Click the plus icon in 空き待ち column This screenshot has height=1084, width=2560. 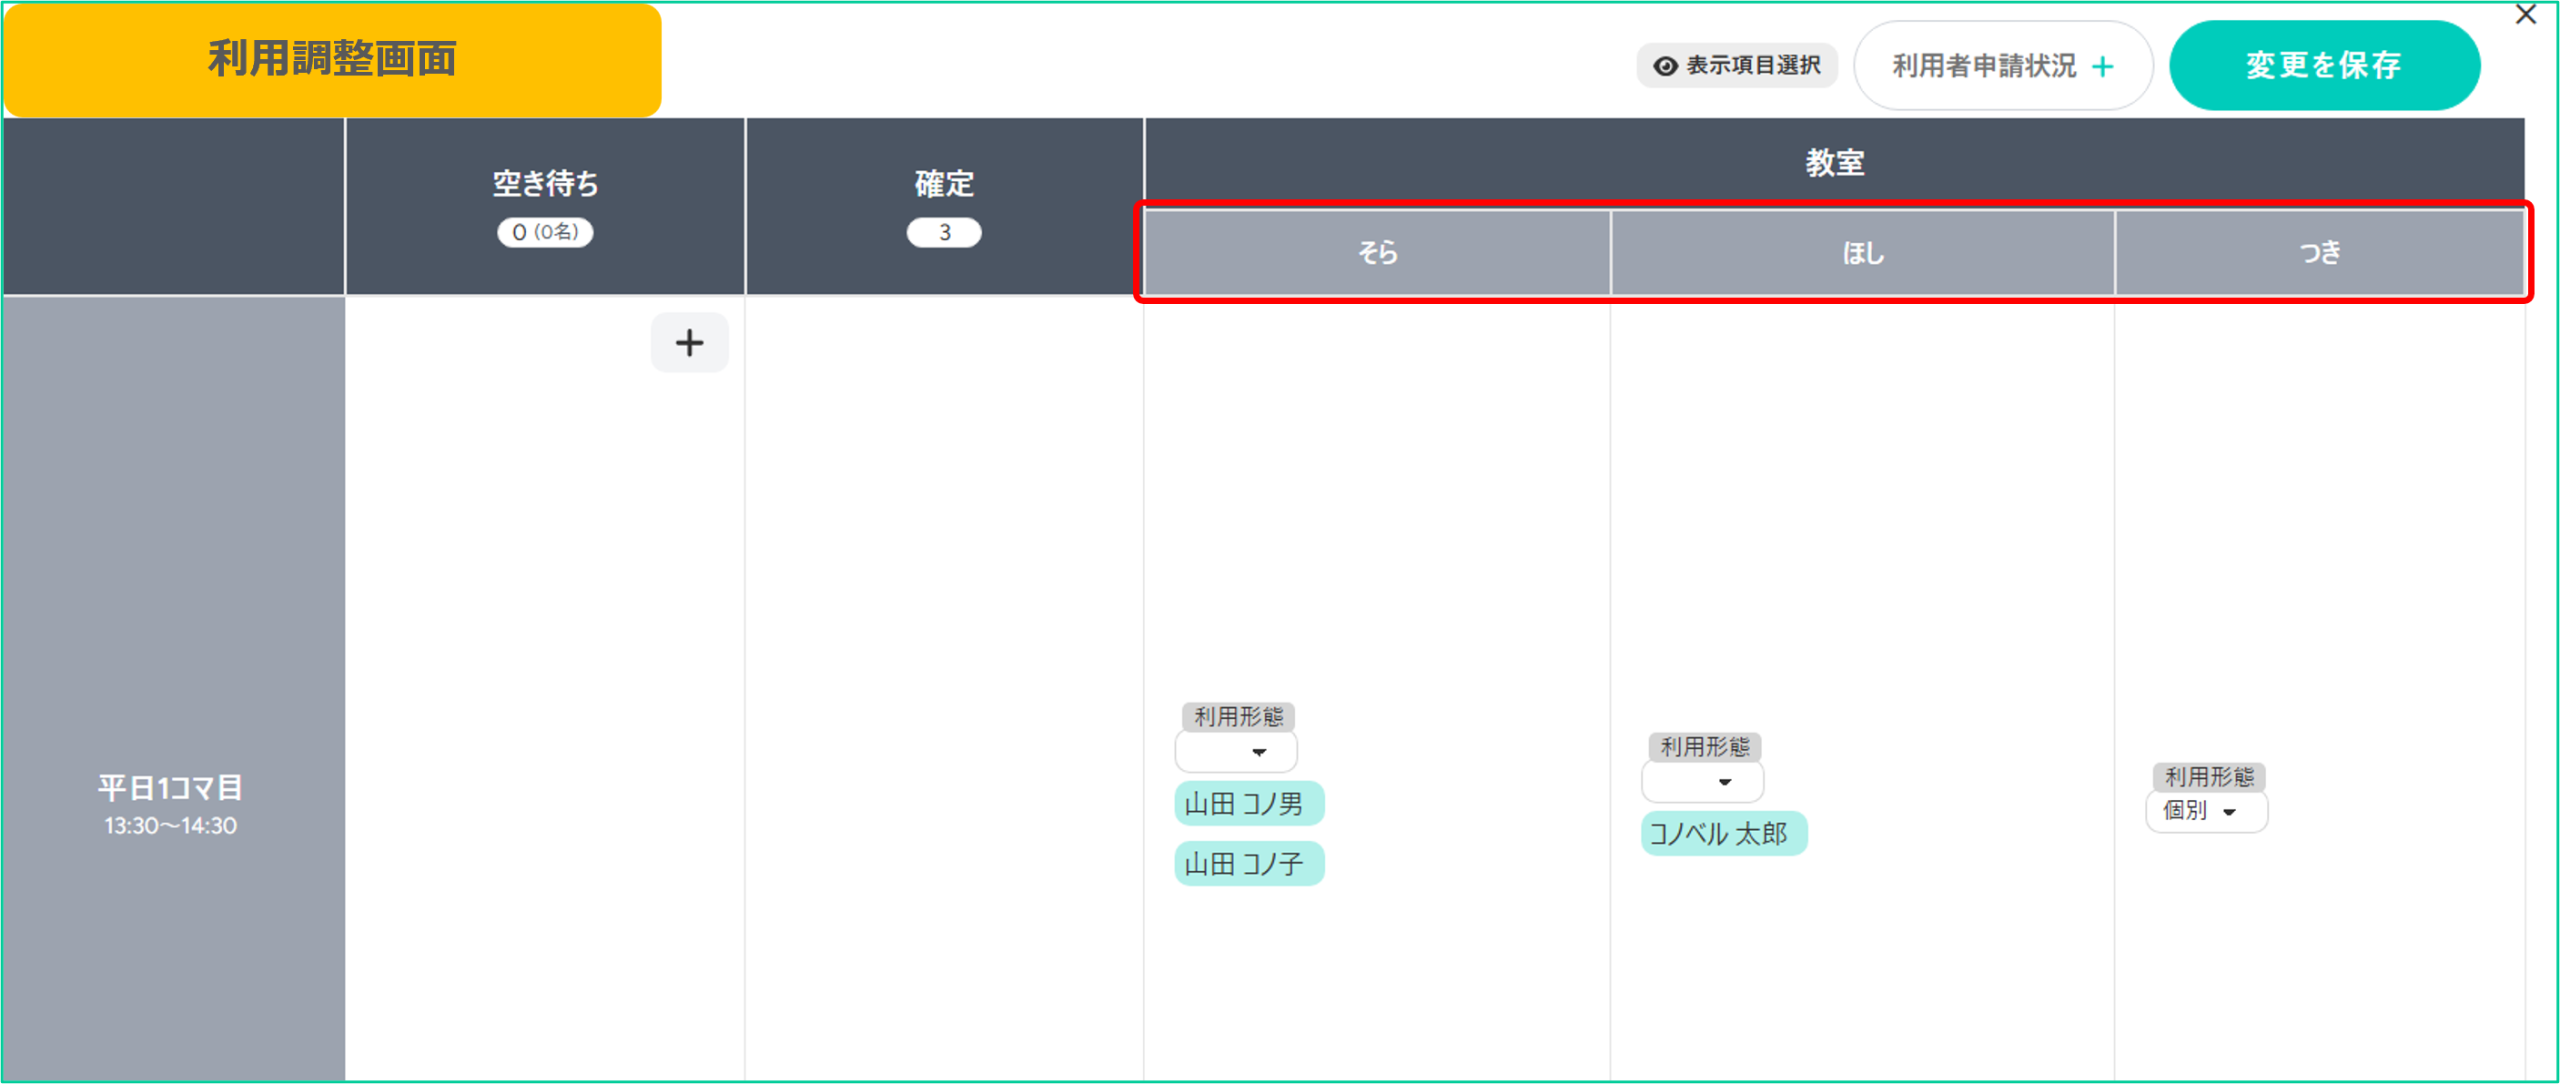(689, 343)
